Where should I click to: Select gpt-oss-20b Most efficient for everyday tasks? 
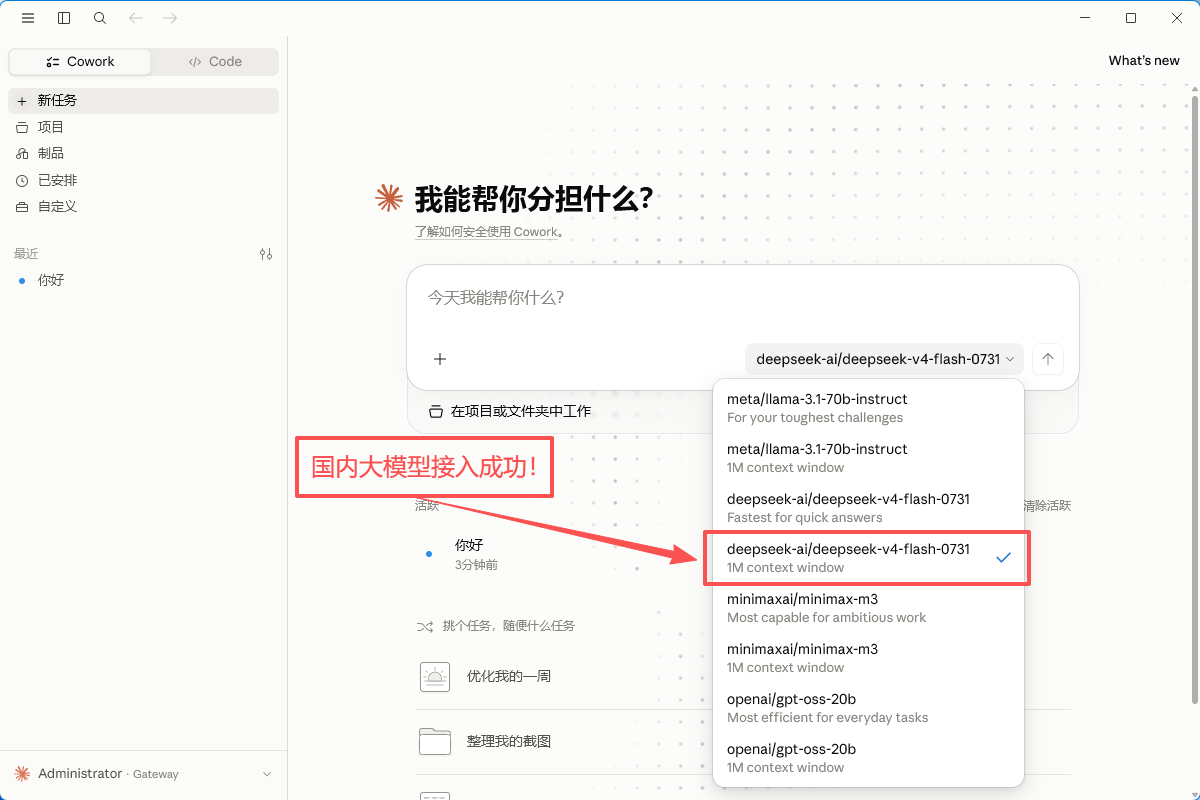pos(868,708)
